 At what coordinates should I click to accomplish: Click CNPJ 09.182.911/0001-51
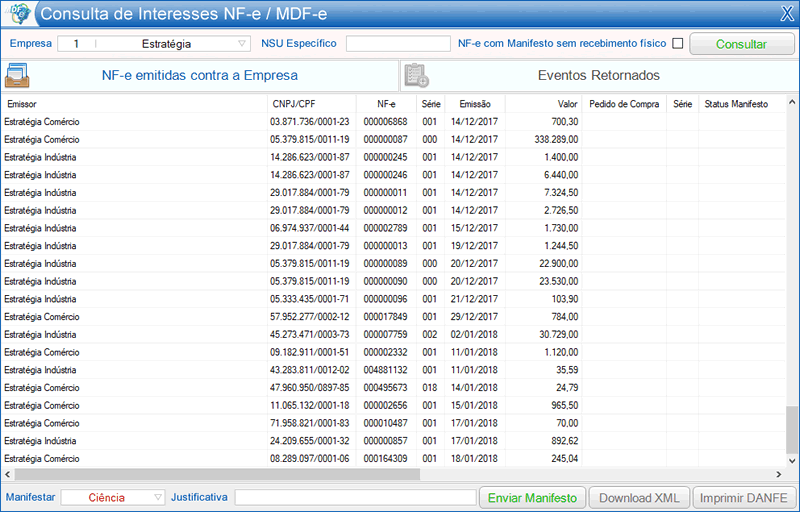[310, 352]
